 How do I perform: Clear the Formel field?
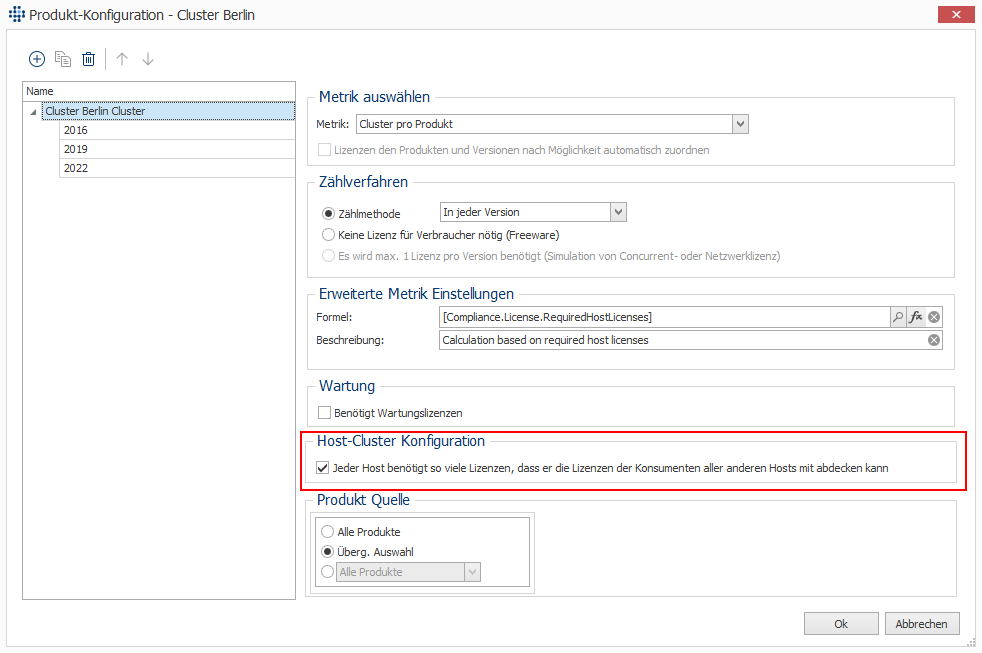click(x=934, y=317)
